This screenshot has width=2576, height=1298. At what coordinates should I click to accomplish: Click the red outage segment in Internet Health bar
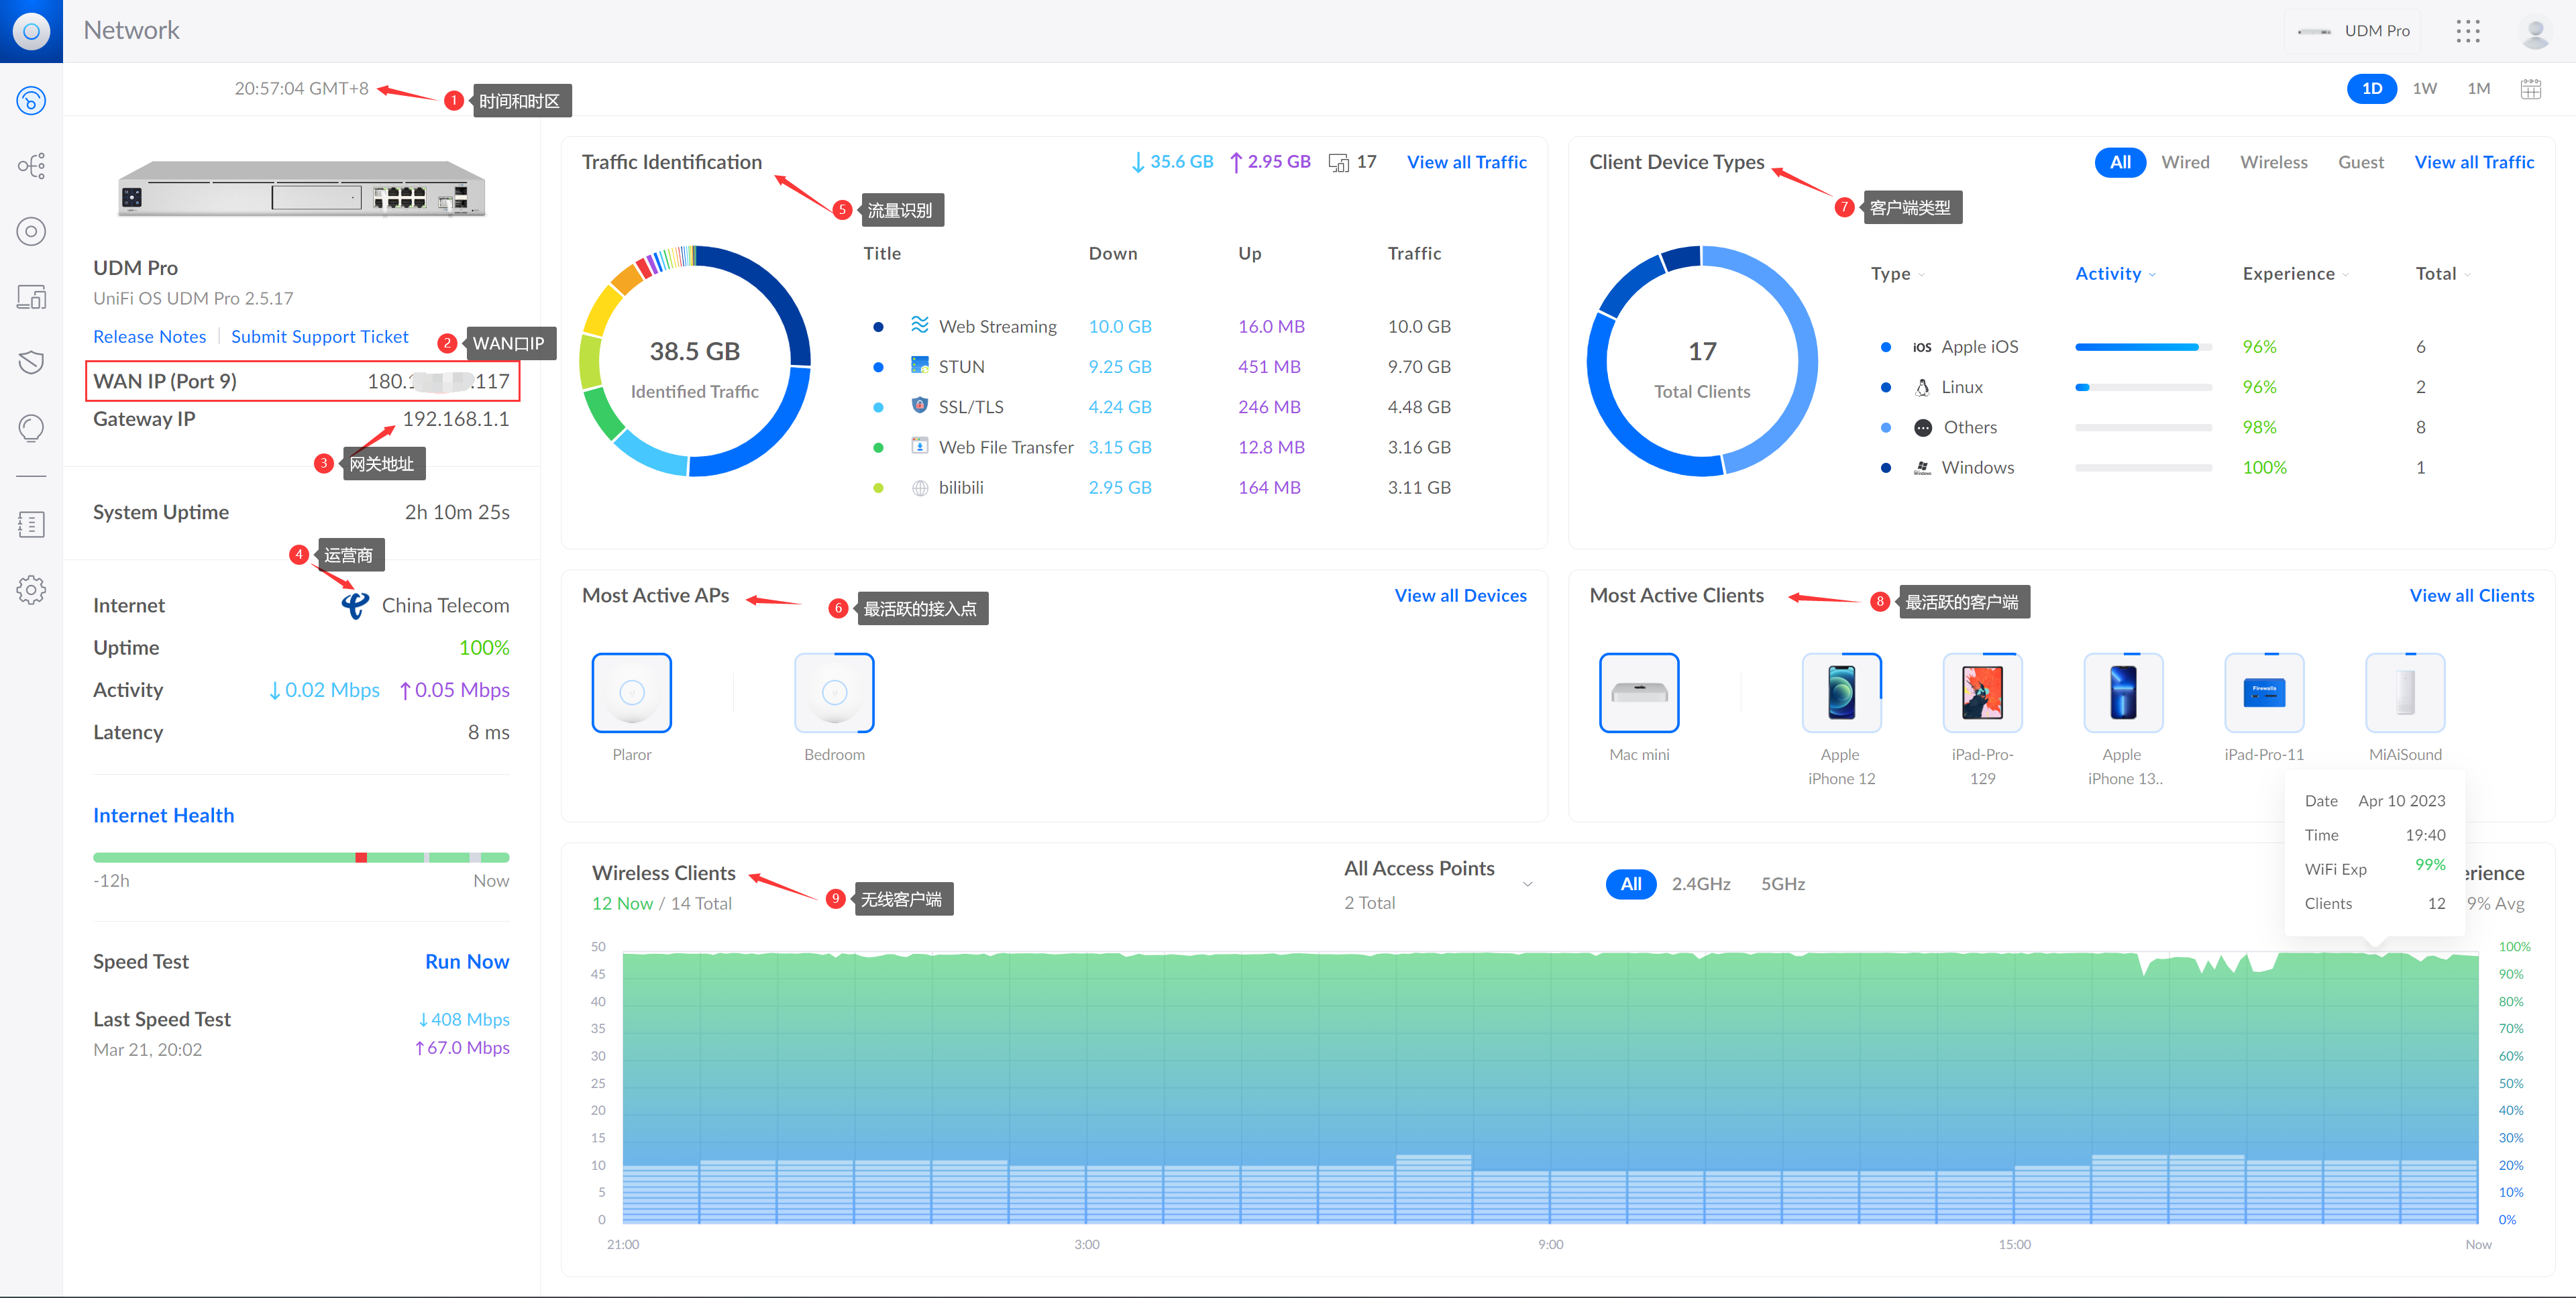(x=361, y=858)
